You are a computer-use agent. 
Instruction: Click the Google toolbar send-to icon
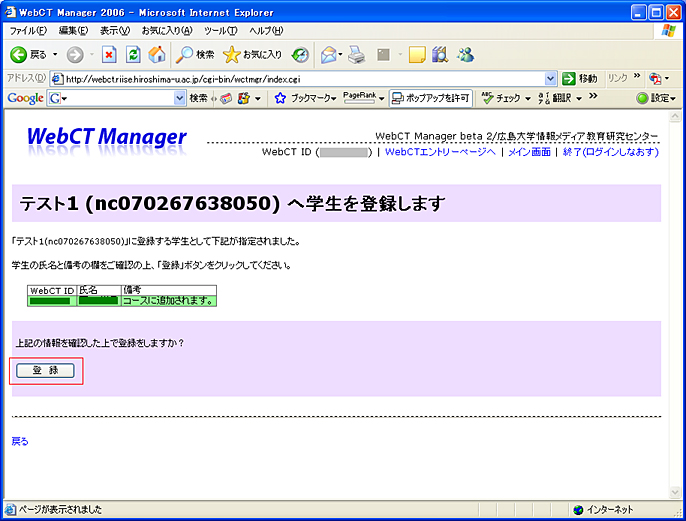[243, 98]
